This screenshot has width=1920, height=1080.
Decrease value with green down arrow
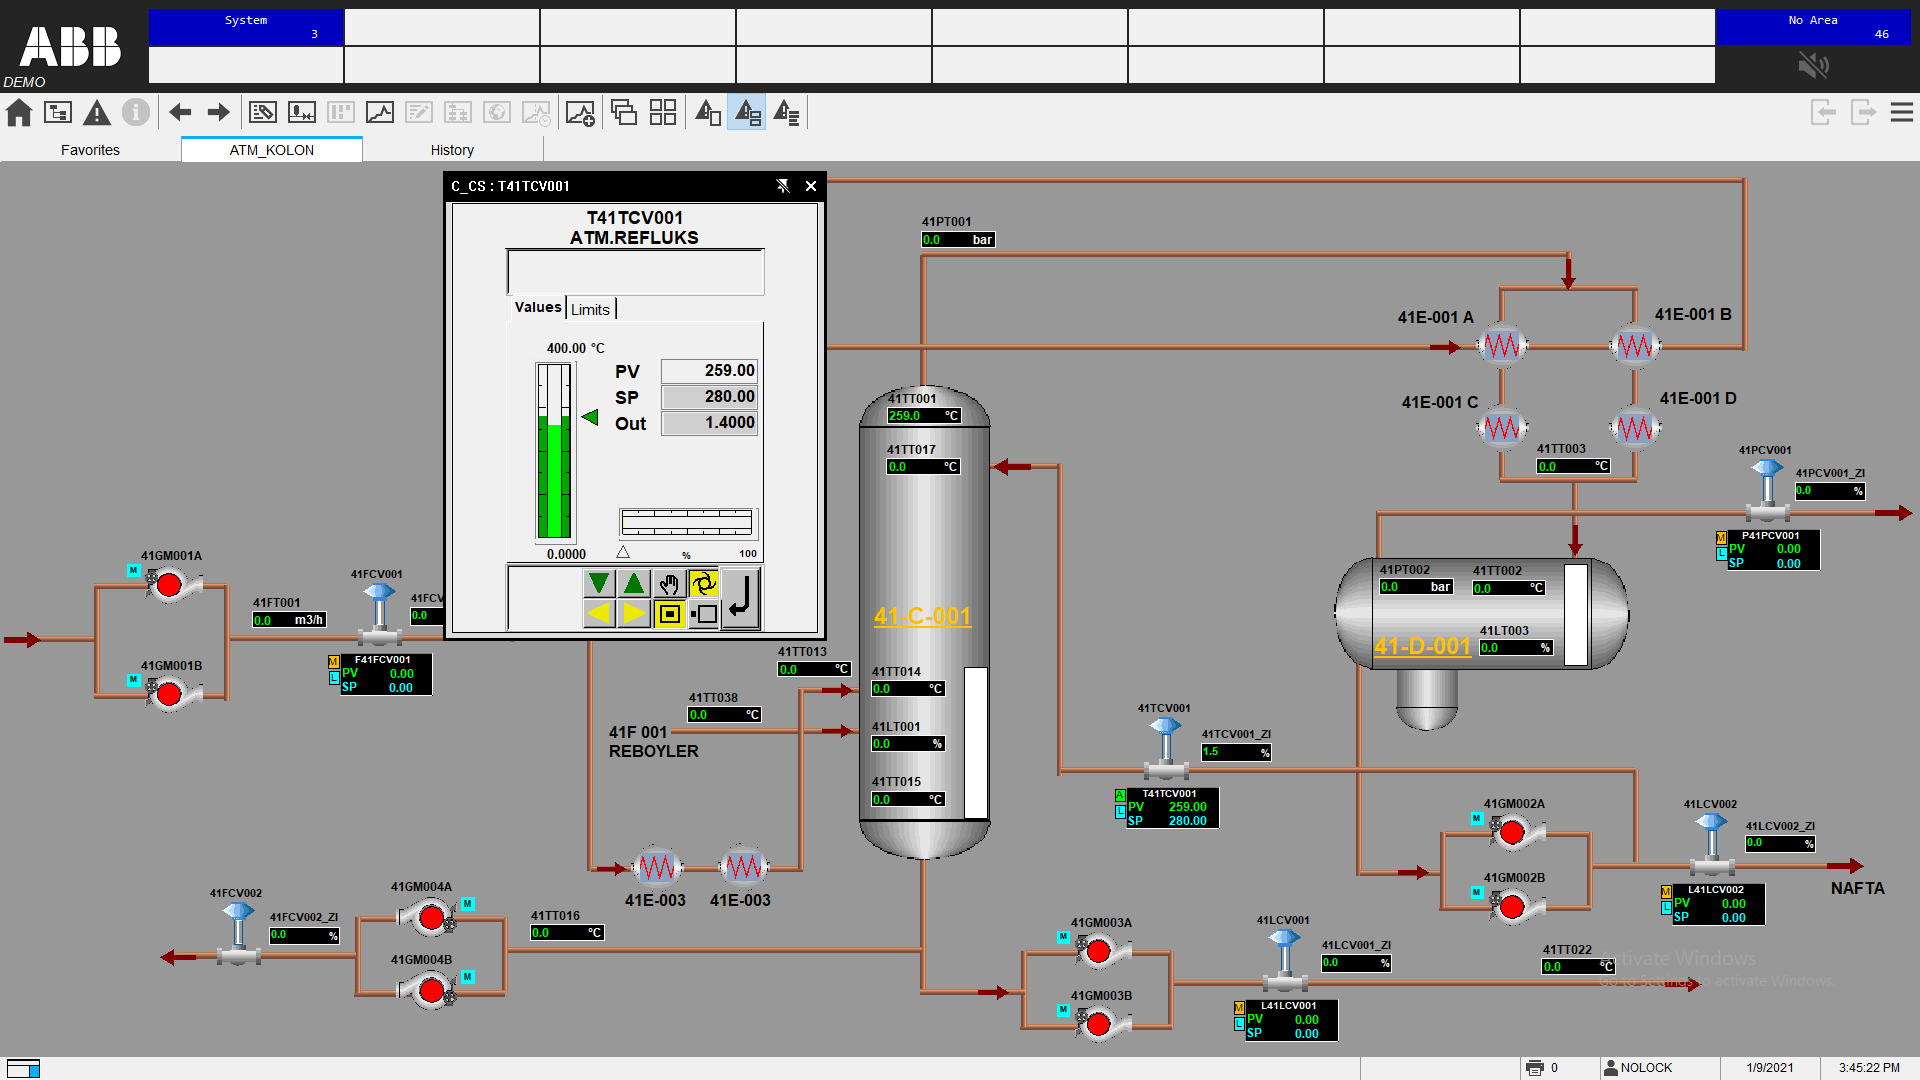599,584
